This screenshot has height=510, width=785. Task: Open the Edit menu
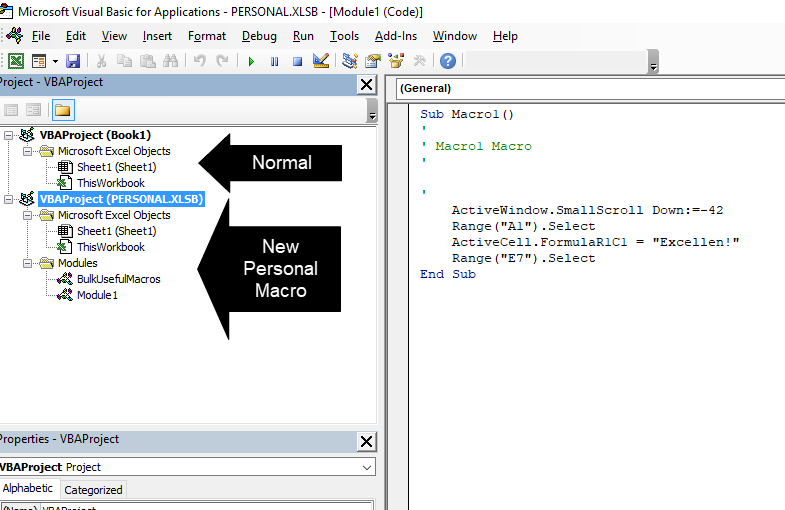(76, 36)
